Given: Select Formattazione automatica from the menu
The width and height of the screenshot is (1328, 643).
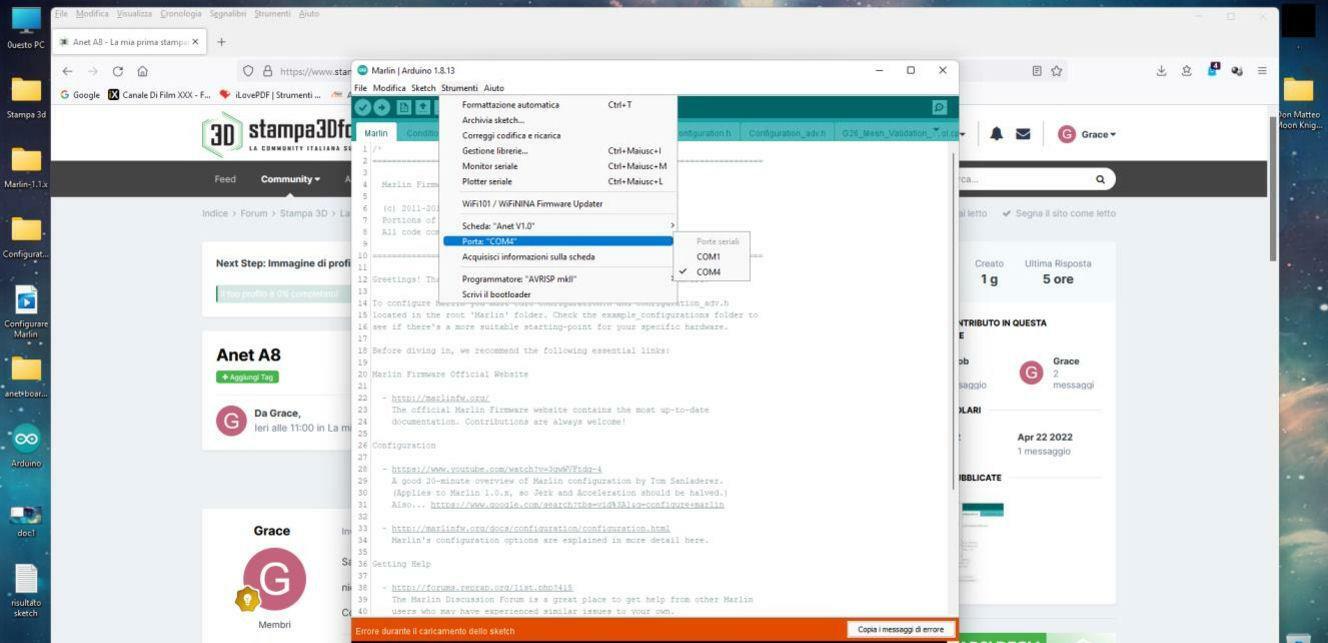Looking at the screenshot, I should pos(558,105).
